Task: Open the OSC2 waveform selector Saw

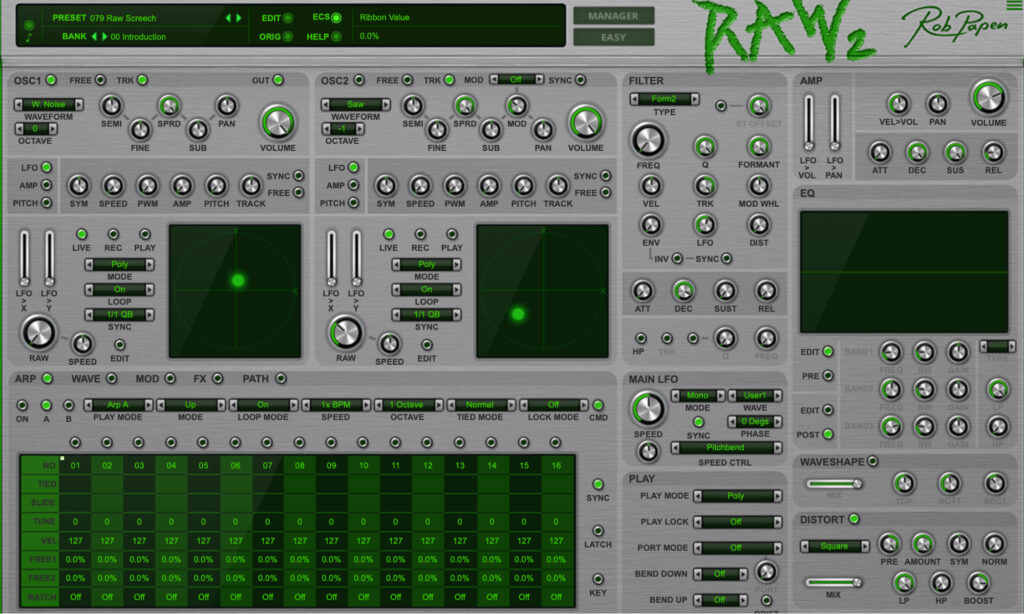Action: (x=356, y=105)
